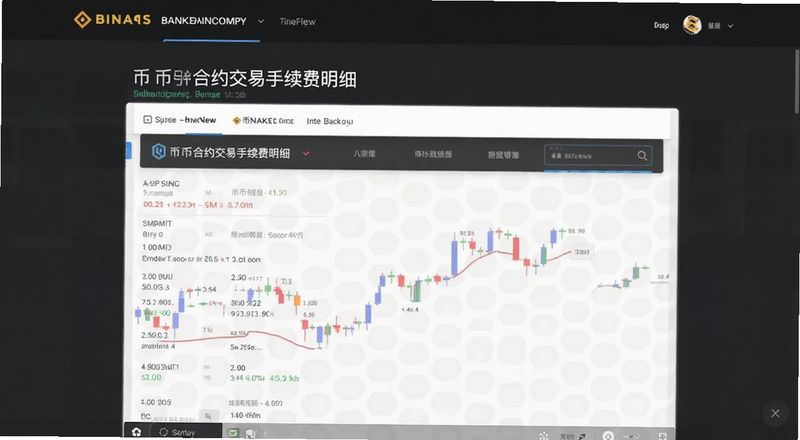800x440 pixels.
Task: Click the fan-shaped icon in bottom-right tray
Action: point(543,436)
